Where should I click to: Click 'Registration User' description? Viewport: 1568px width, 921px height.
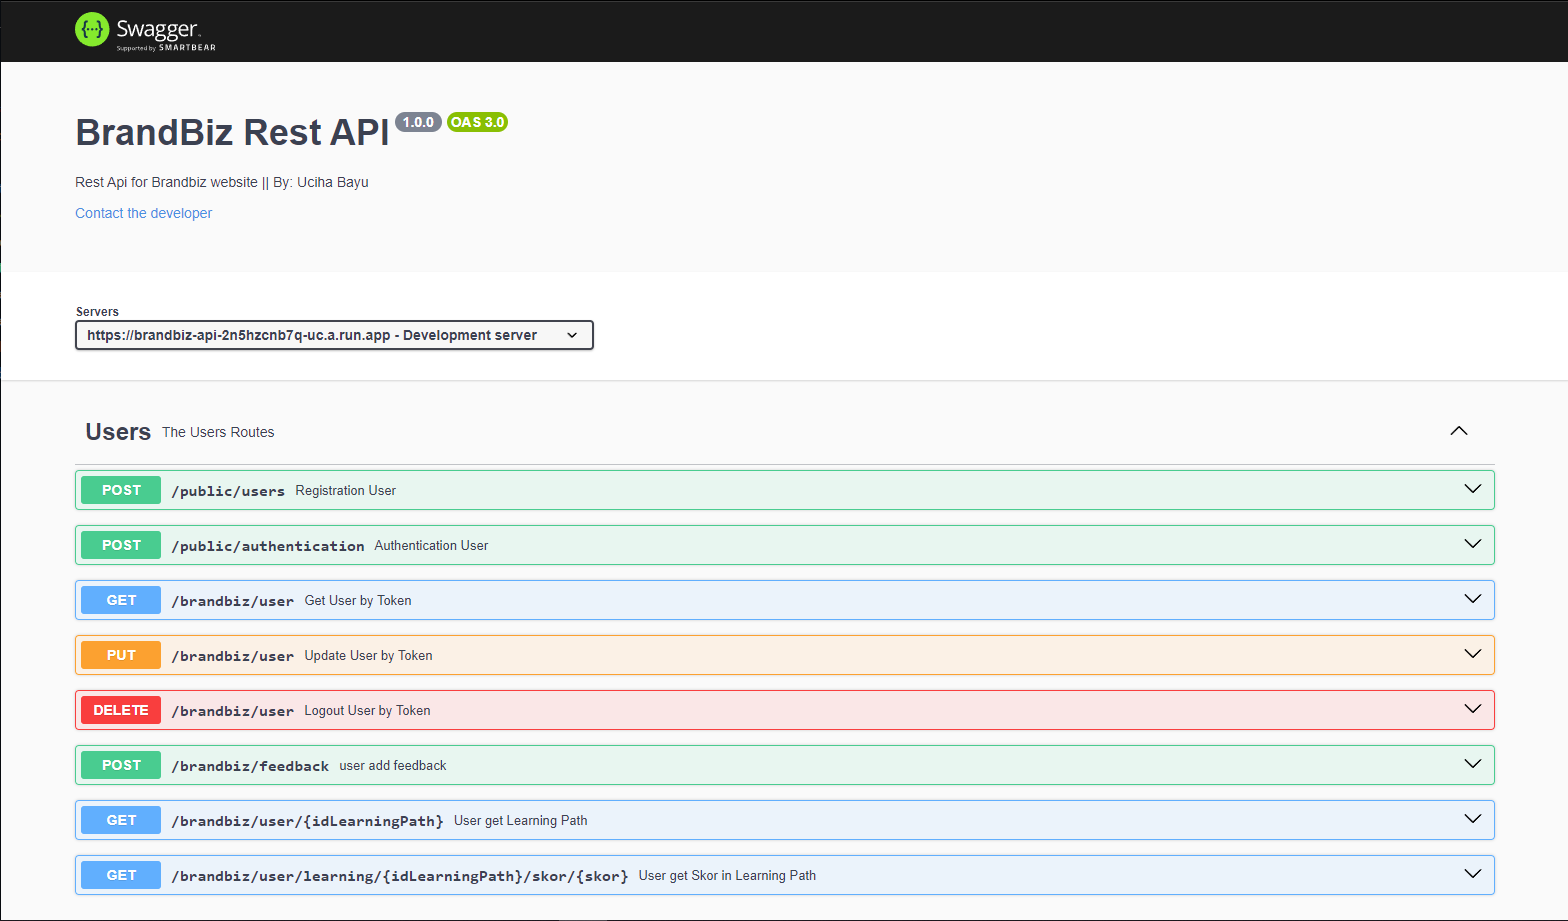coord(345,490)
